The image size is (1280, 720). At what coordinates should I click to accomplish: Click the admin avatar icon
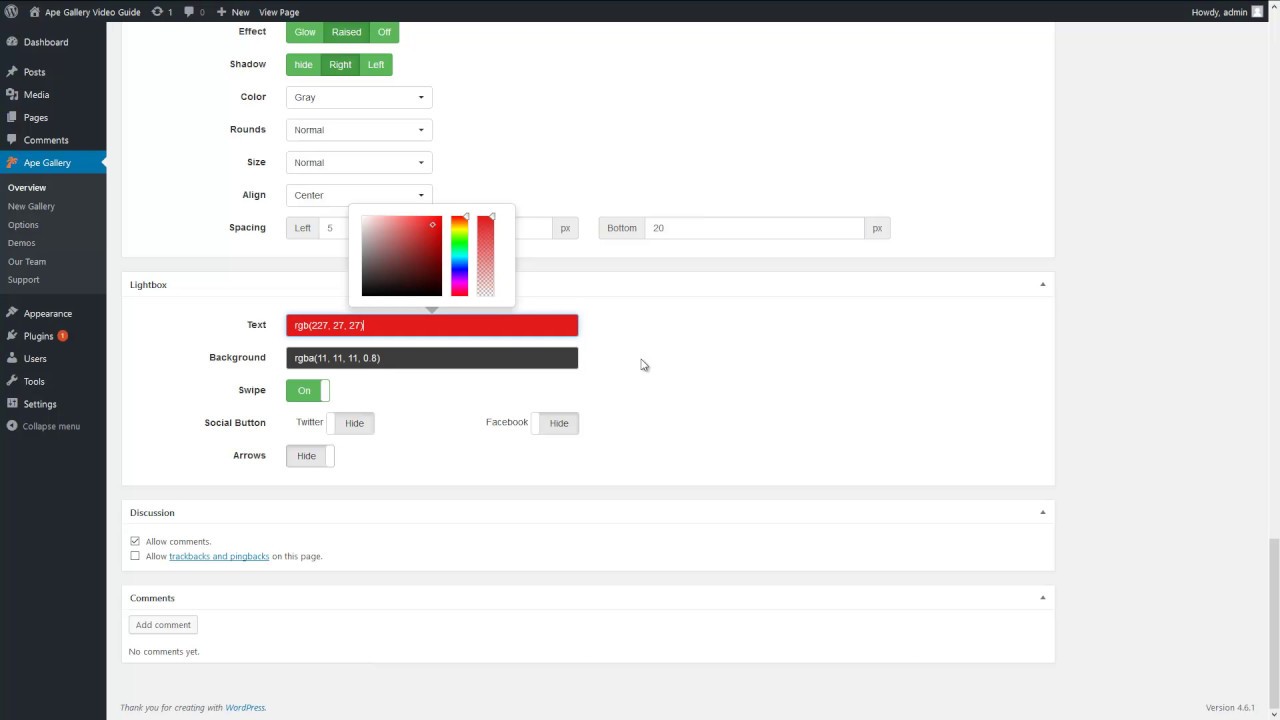point(1257,12)
